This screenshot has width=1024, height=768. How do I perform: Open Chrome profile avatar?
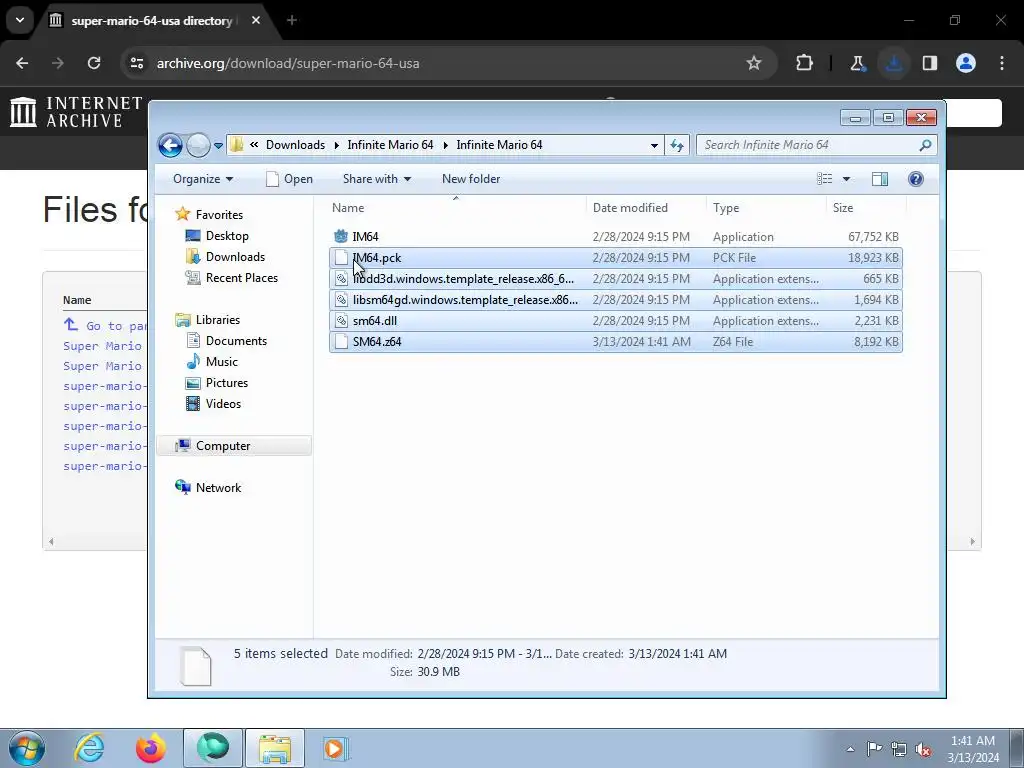pos(966,63)
